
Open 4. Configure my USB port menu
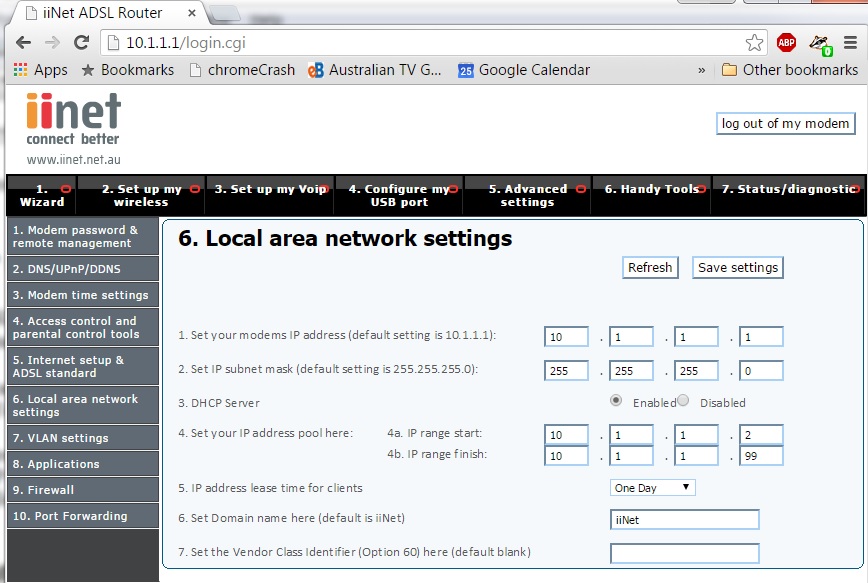click(x=399, y=195)
